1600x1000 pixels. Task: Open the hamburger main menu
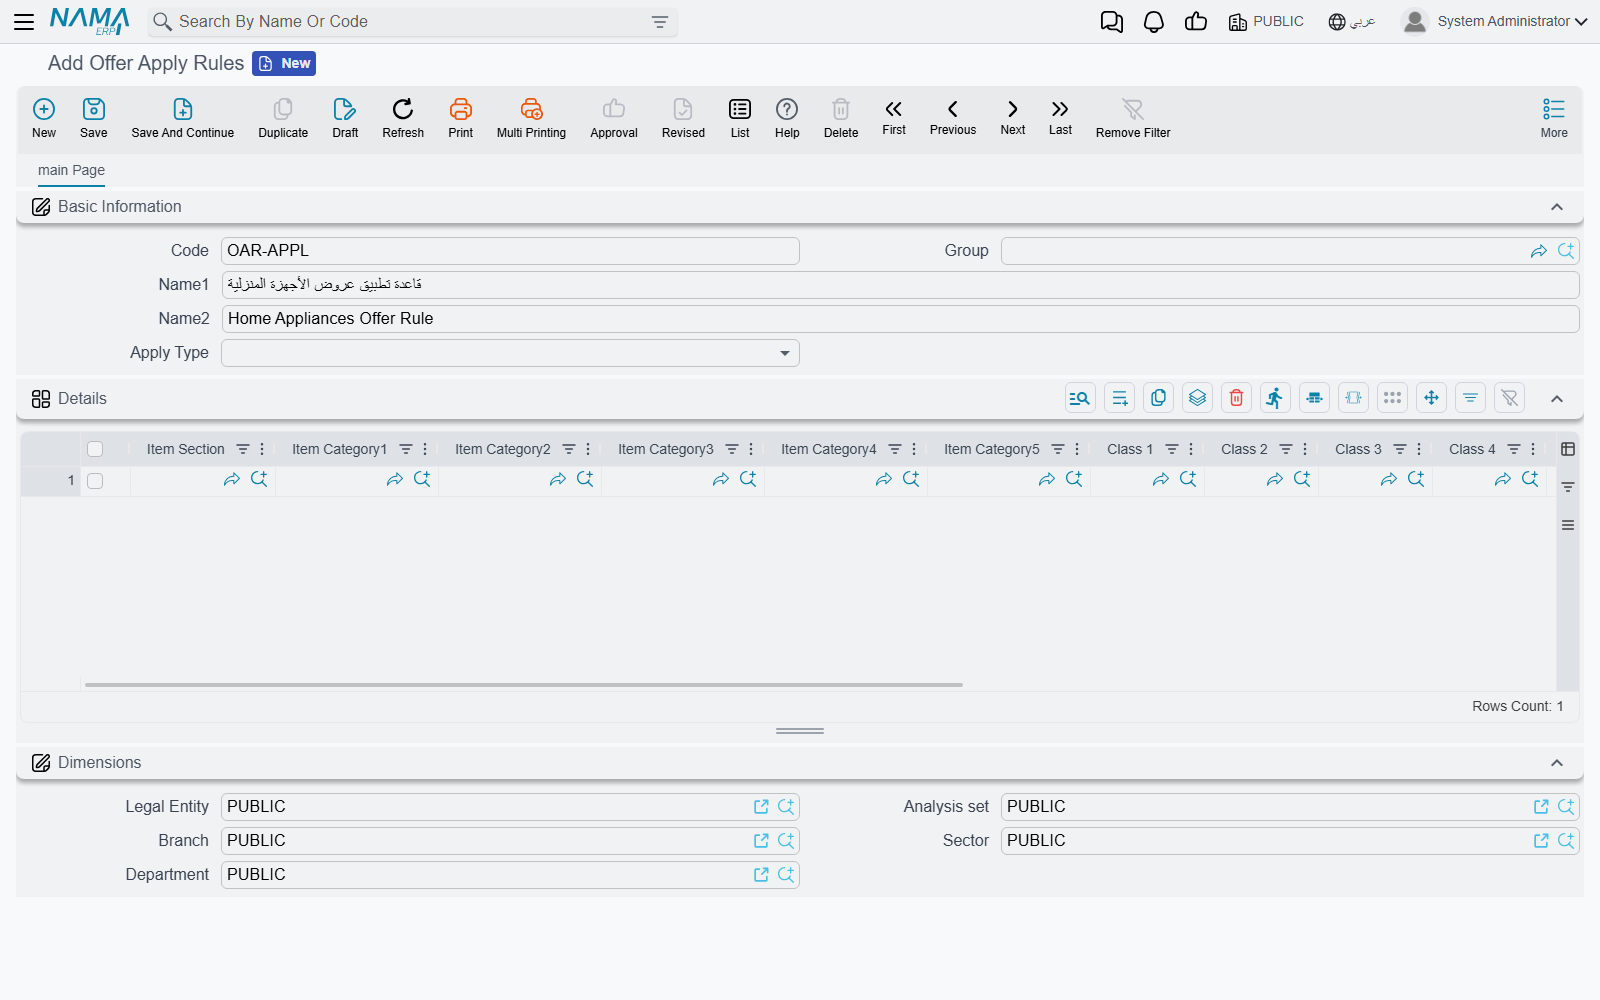24,21
